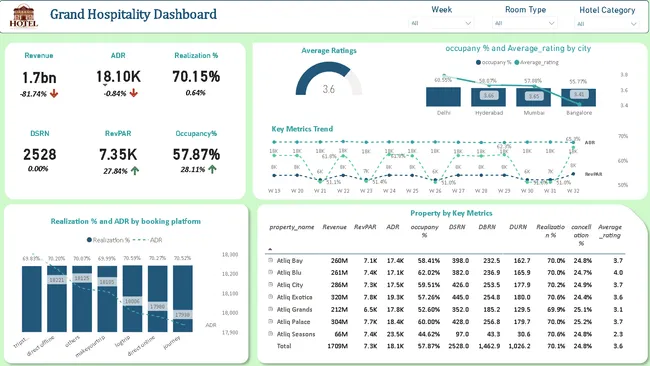Image resolution: width=650 pixels, height=366 pixels.
Task: Open the Room Type filter dropdown
Action: (524, 23)
